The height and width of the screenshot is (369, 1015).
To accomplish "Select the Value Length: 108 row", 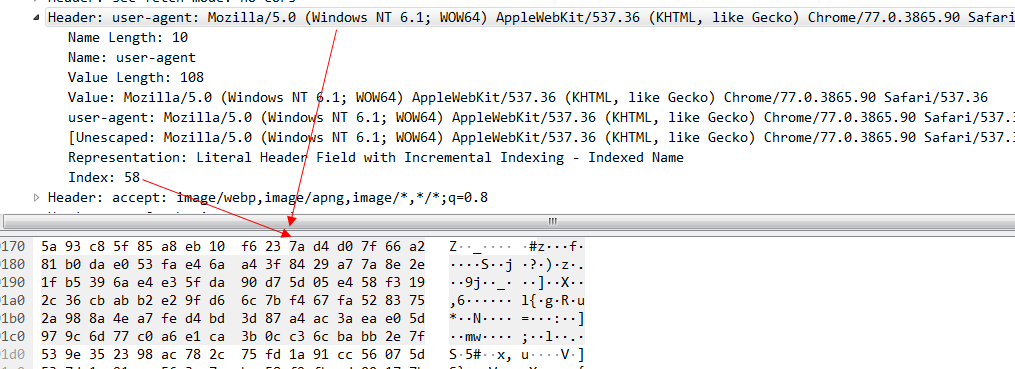I will coord(136,78).
